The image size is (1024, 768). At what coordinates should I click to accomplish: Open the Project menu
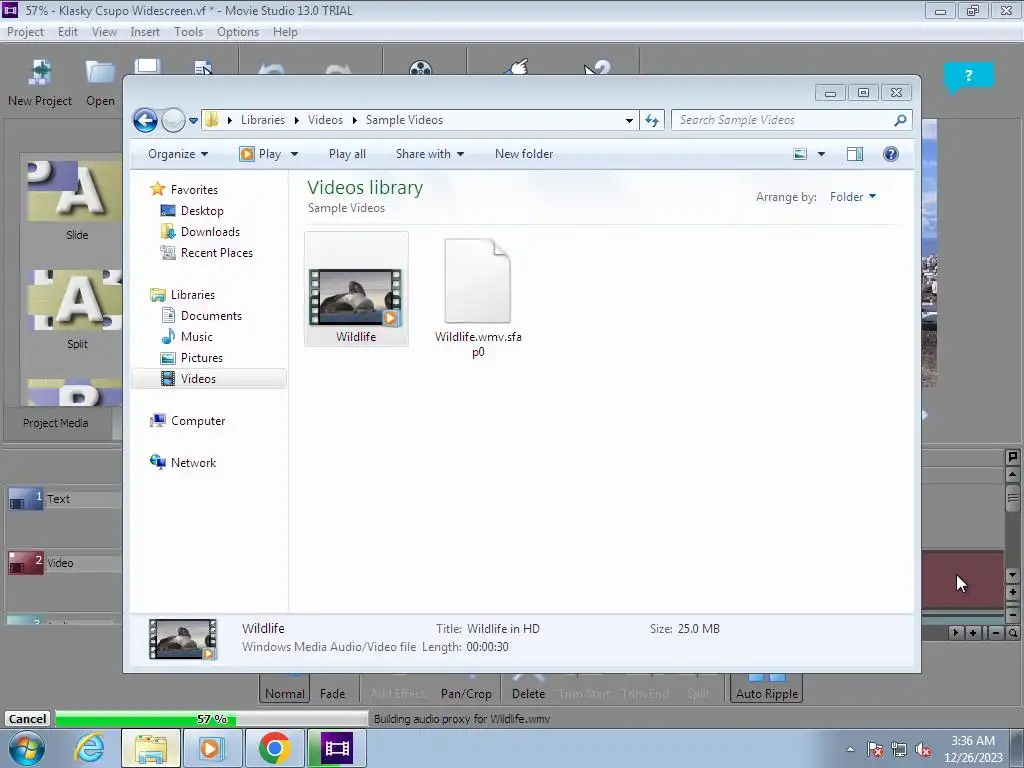click(x=25, y=32)
